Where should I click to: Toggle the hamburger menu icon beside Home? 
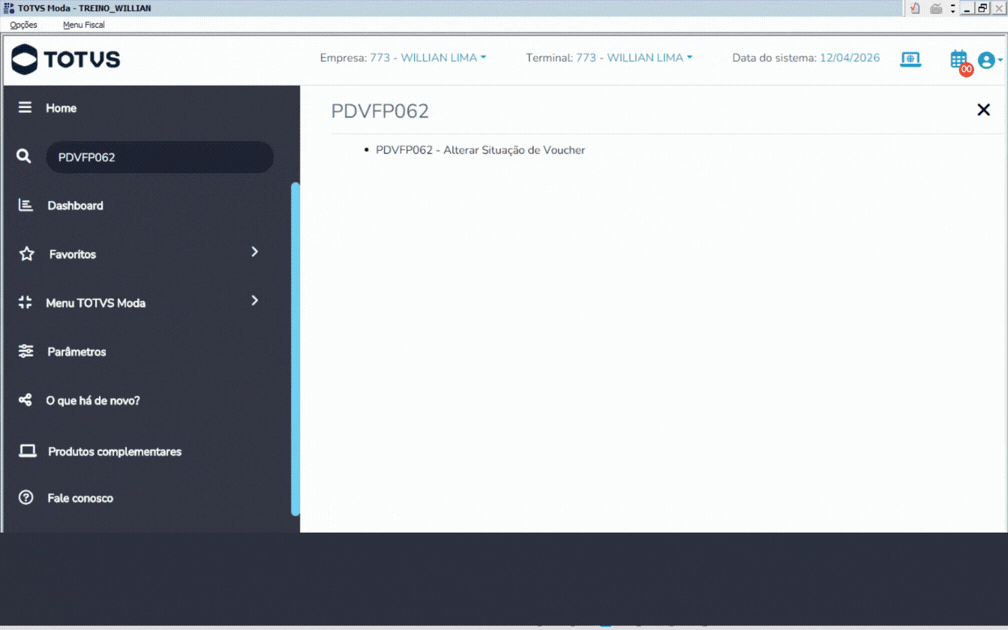coord(25,107)
